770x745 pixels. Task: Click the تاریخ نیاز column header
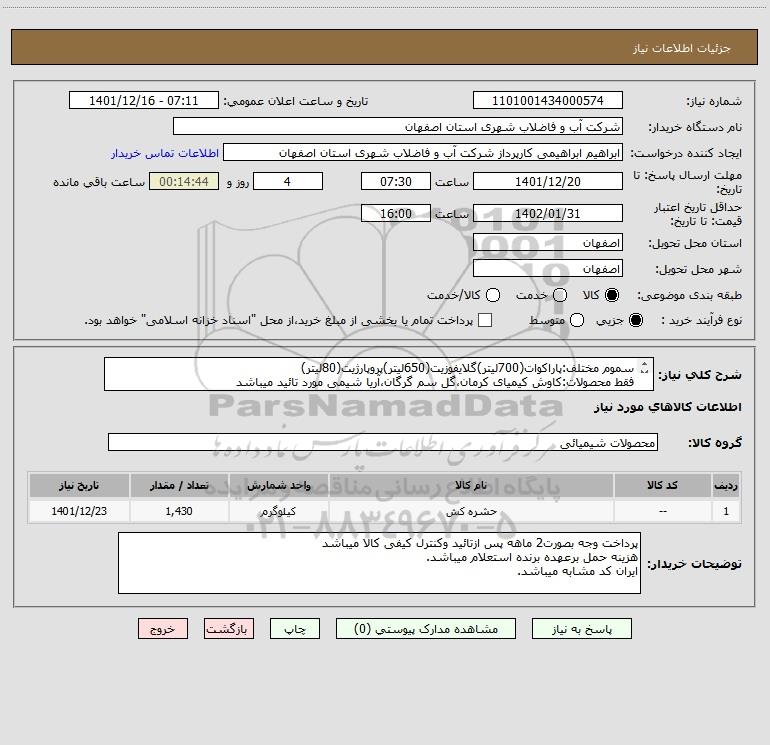point(79,486)
